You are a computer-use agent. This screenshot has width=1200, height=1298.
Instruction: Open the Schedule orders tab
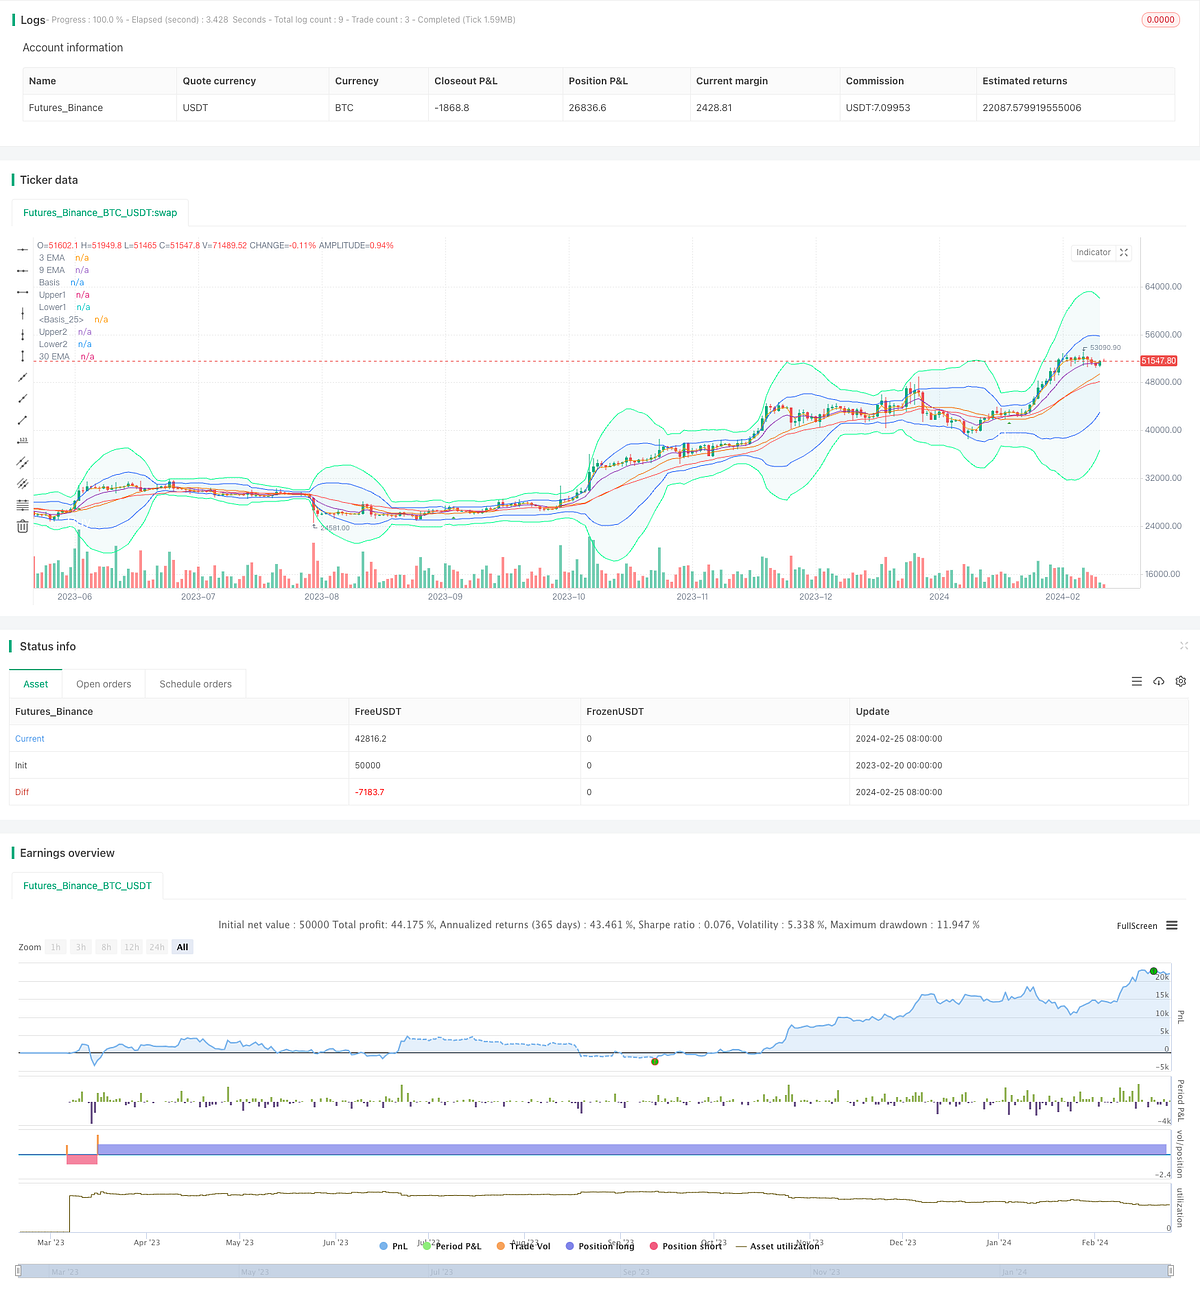195,683
